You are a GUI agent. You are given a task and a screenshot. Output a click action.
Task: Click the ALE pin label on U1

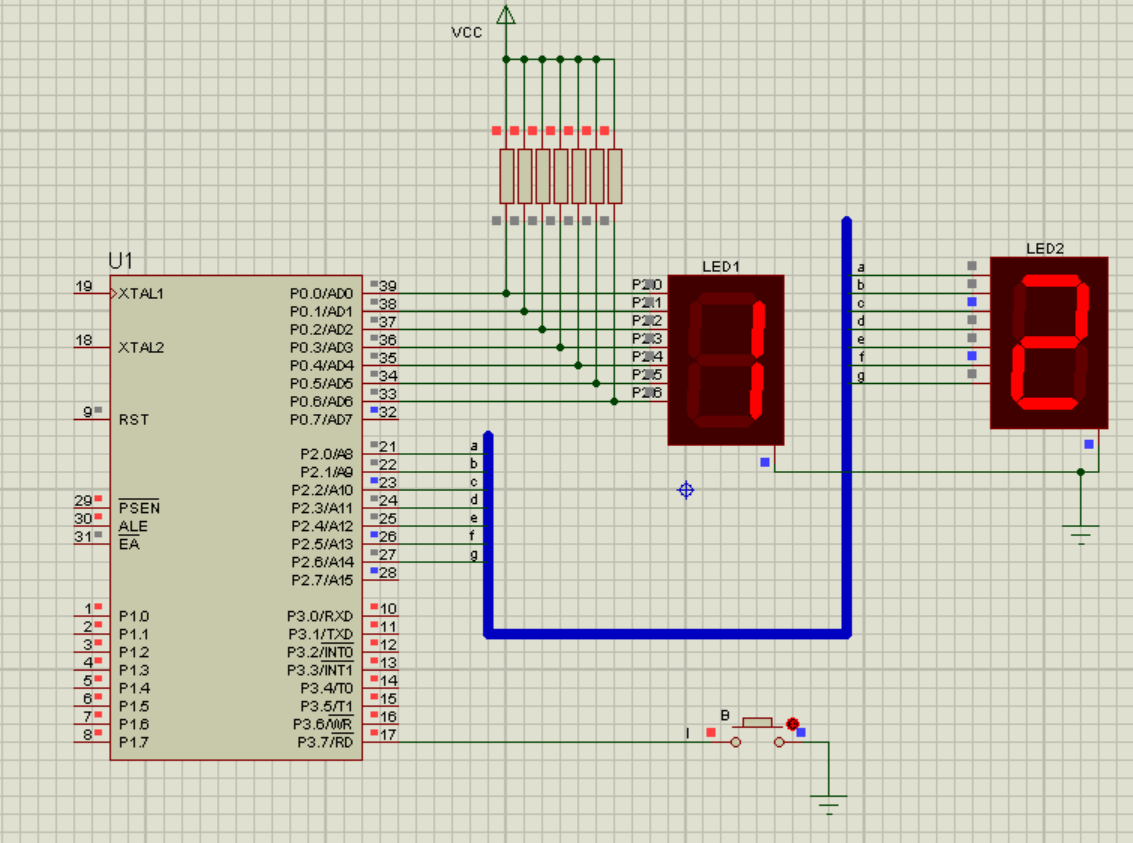click(133, 526)
